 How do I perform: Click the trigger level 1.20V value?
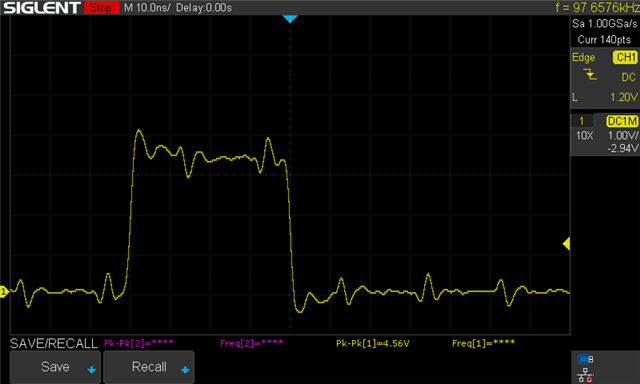(624, 97)
